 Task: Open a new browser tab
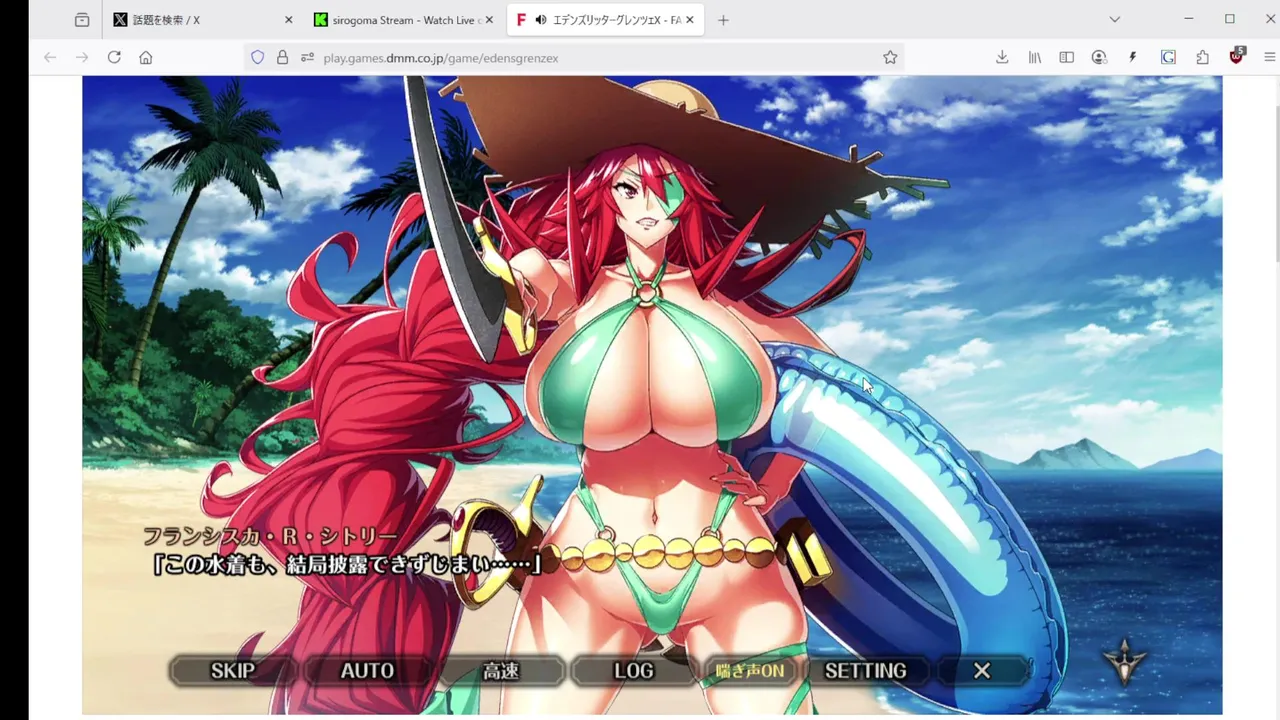click(723, 20)
